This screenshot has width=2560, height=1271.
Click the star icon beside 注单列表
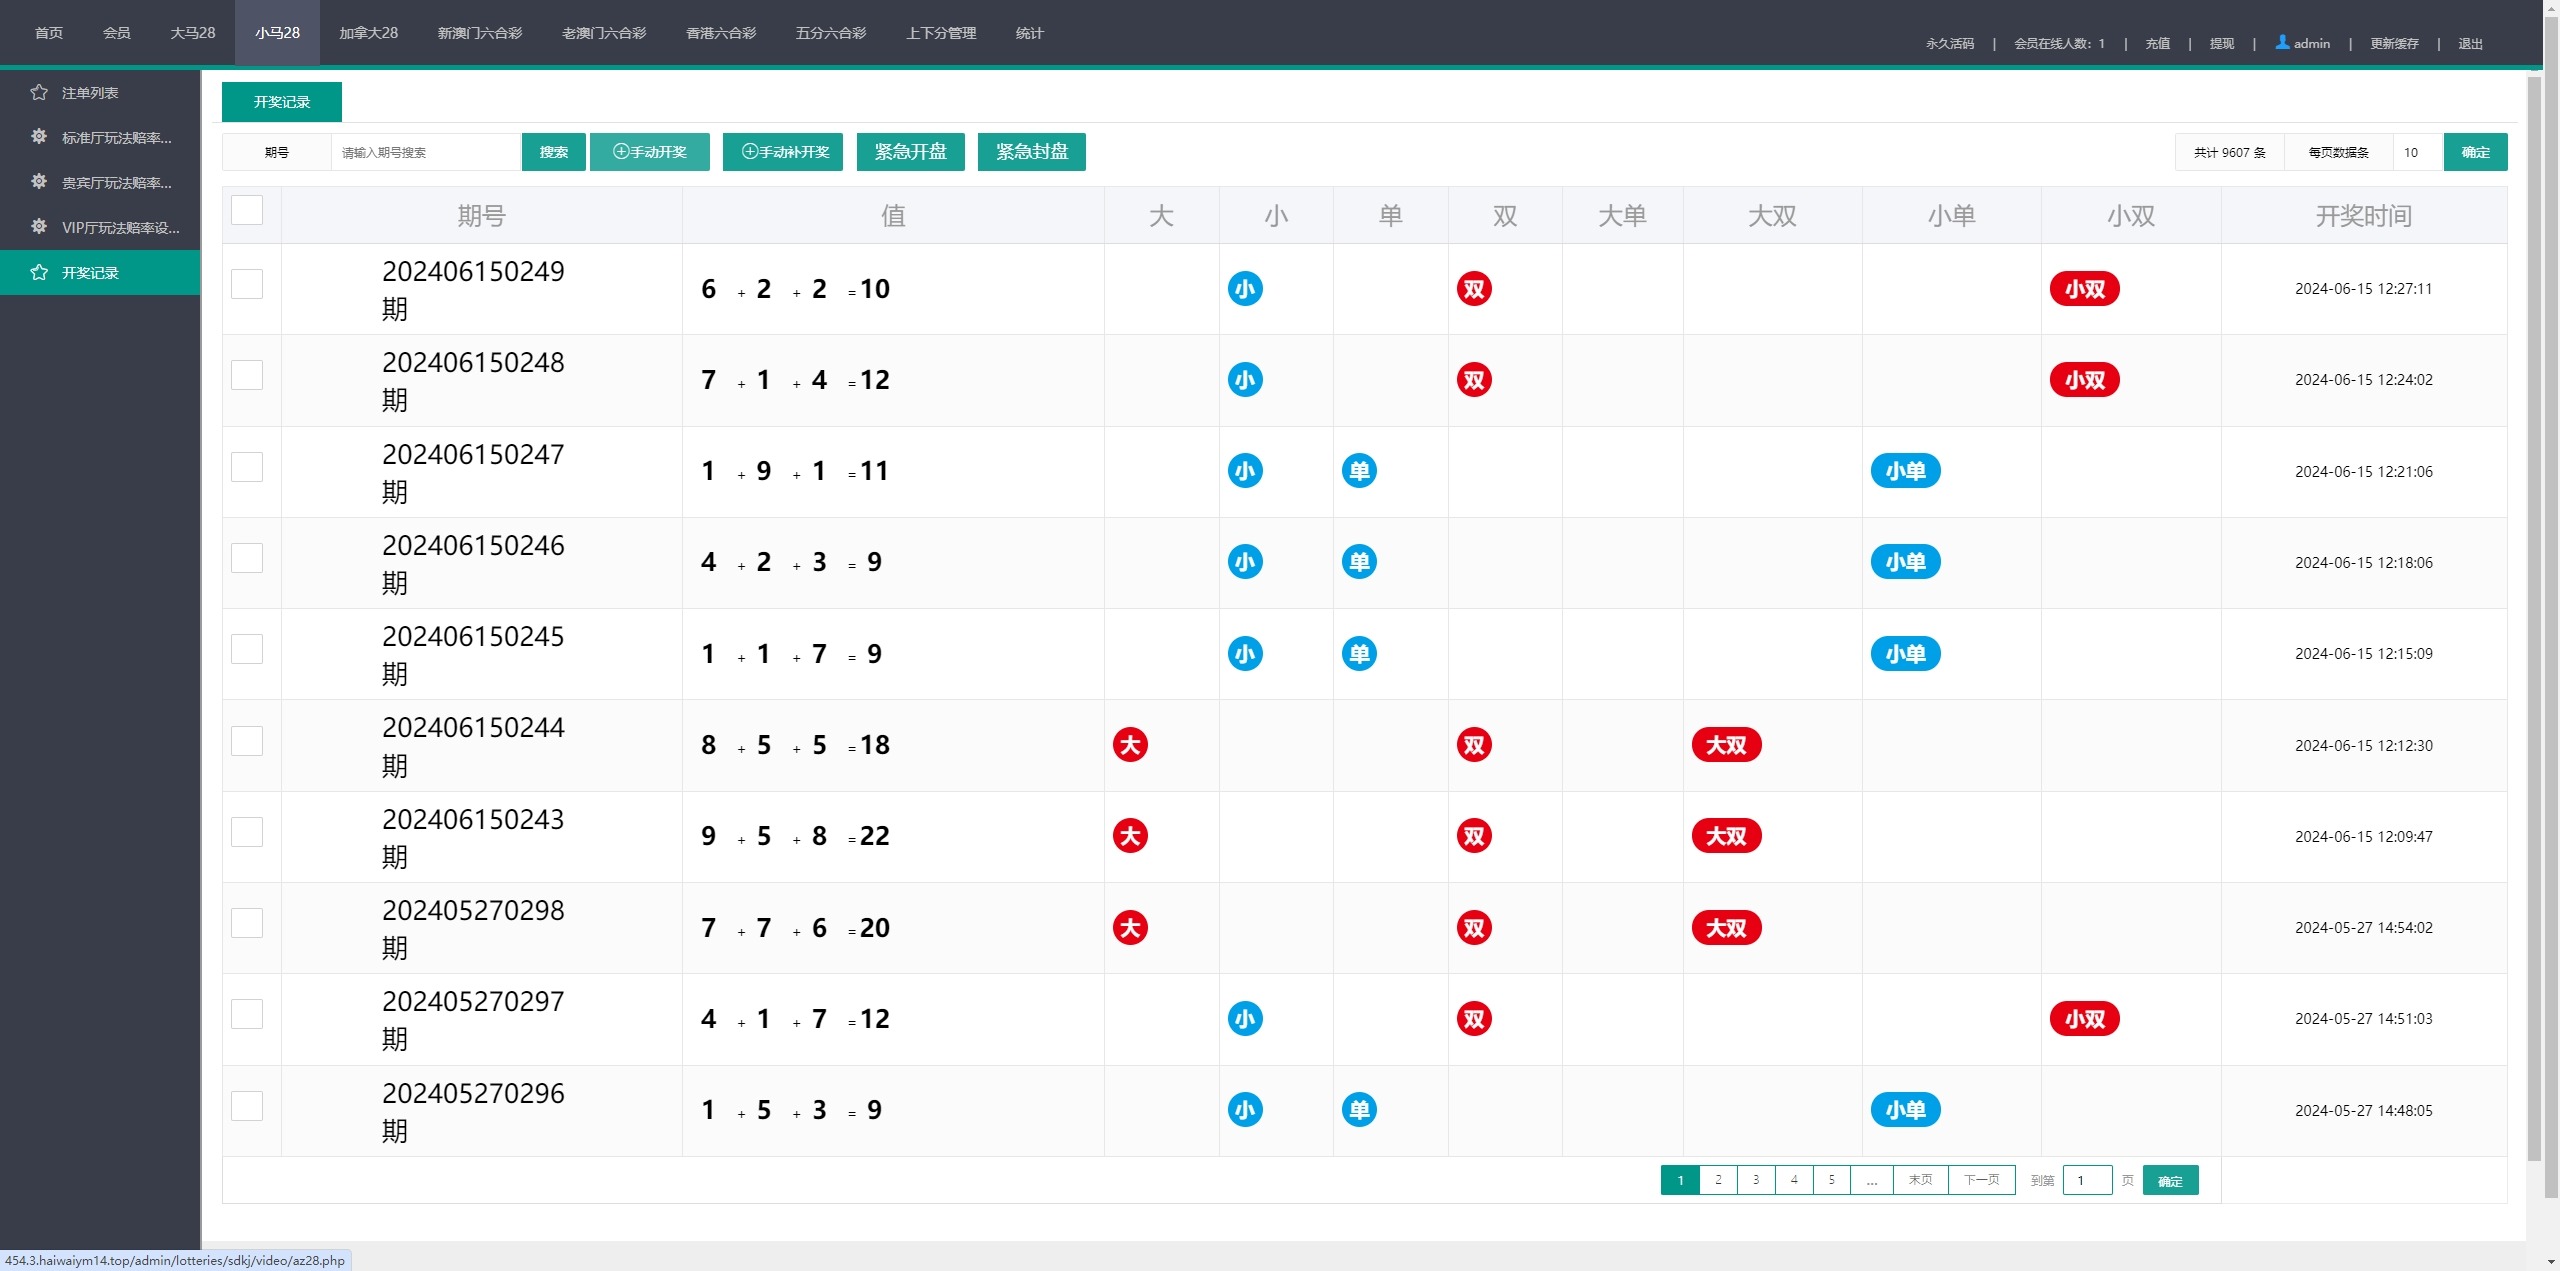tap(39, 92)
